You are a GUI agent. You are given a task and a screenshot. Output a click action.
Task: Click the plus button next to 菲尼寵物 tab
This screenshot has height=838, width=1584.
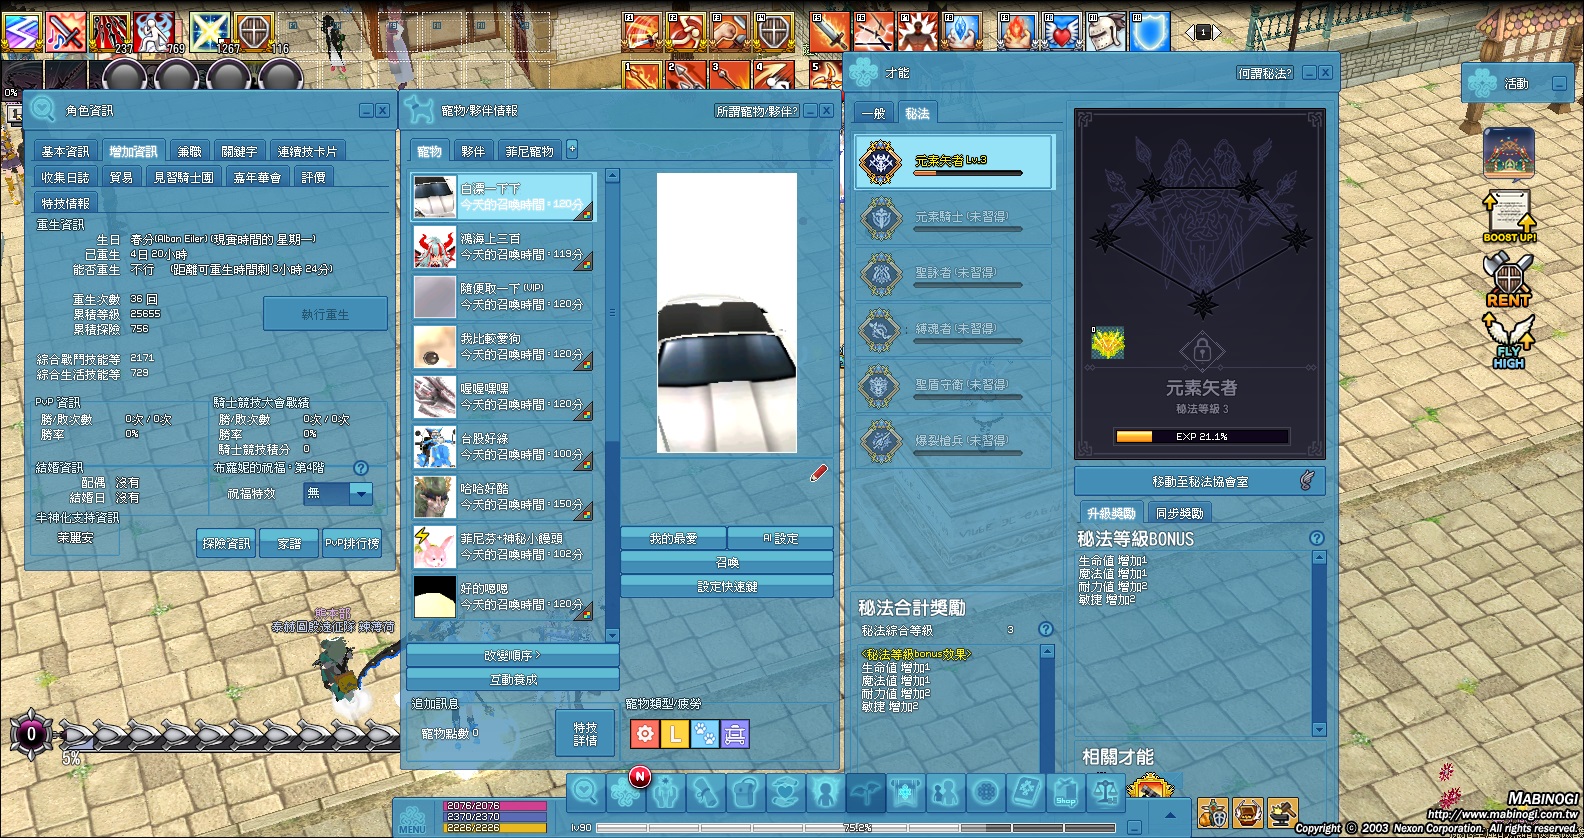572,149
